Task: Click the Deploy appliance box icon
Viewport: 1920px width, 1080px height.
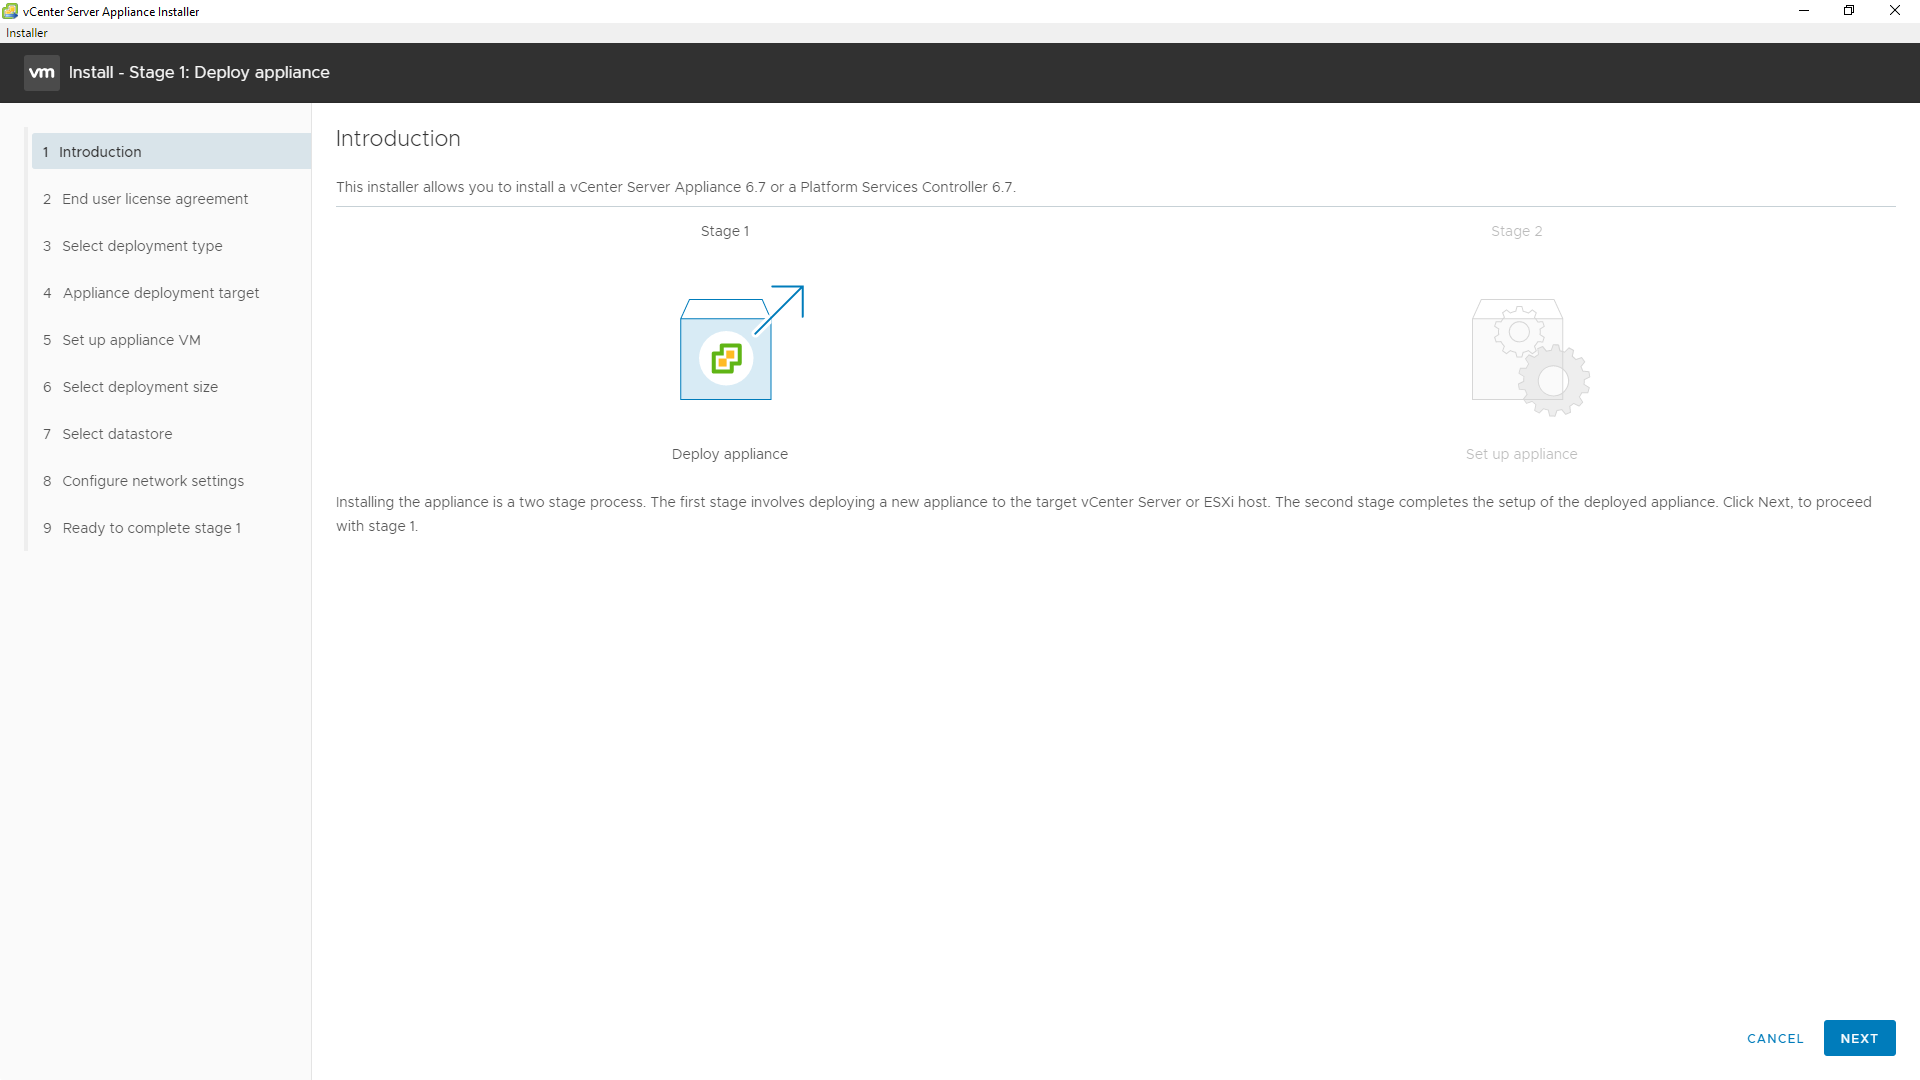Action: (727, 348)
